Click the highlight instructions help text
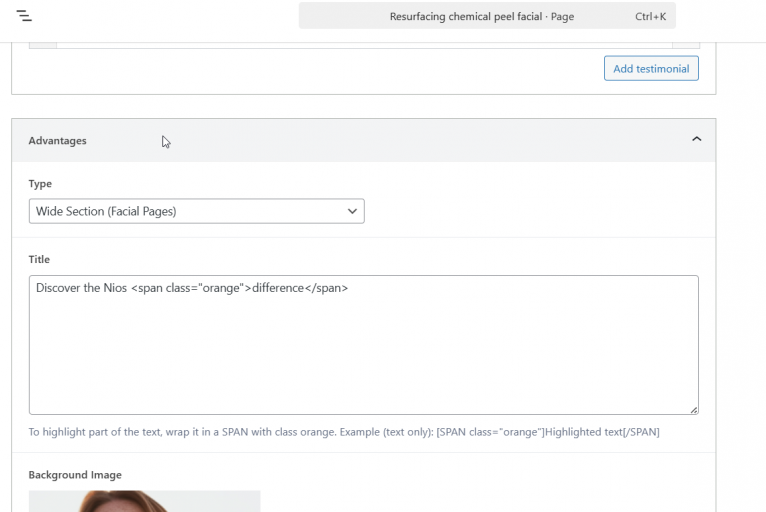Viewport: 766px width, 512px height. point(344,432)
